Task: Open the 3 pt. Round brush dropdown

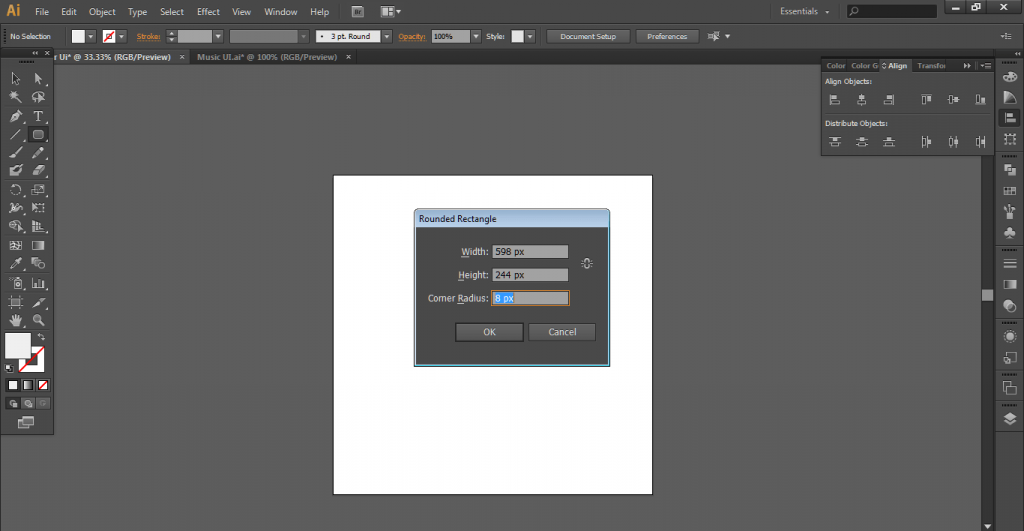Action: [385, 36]
